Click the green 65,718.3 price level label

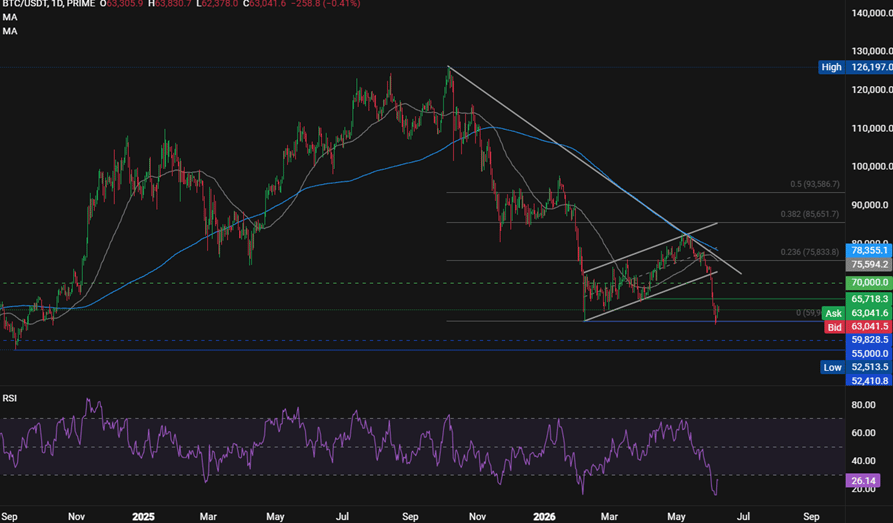click(x=869, y=299)
